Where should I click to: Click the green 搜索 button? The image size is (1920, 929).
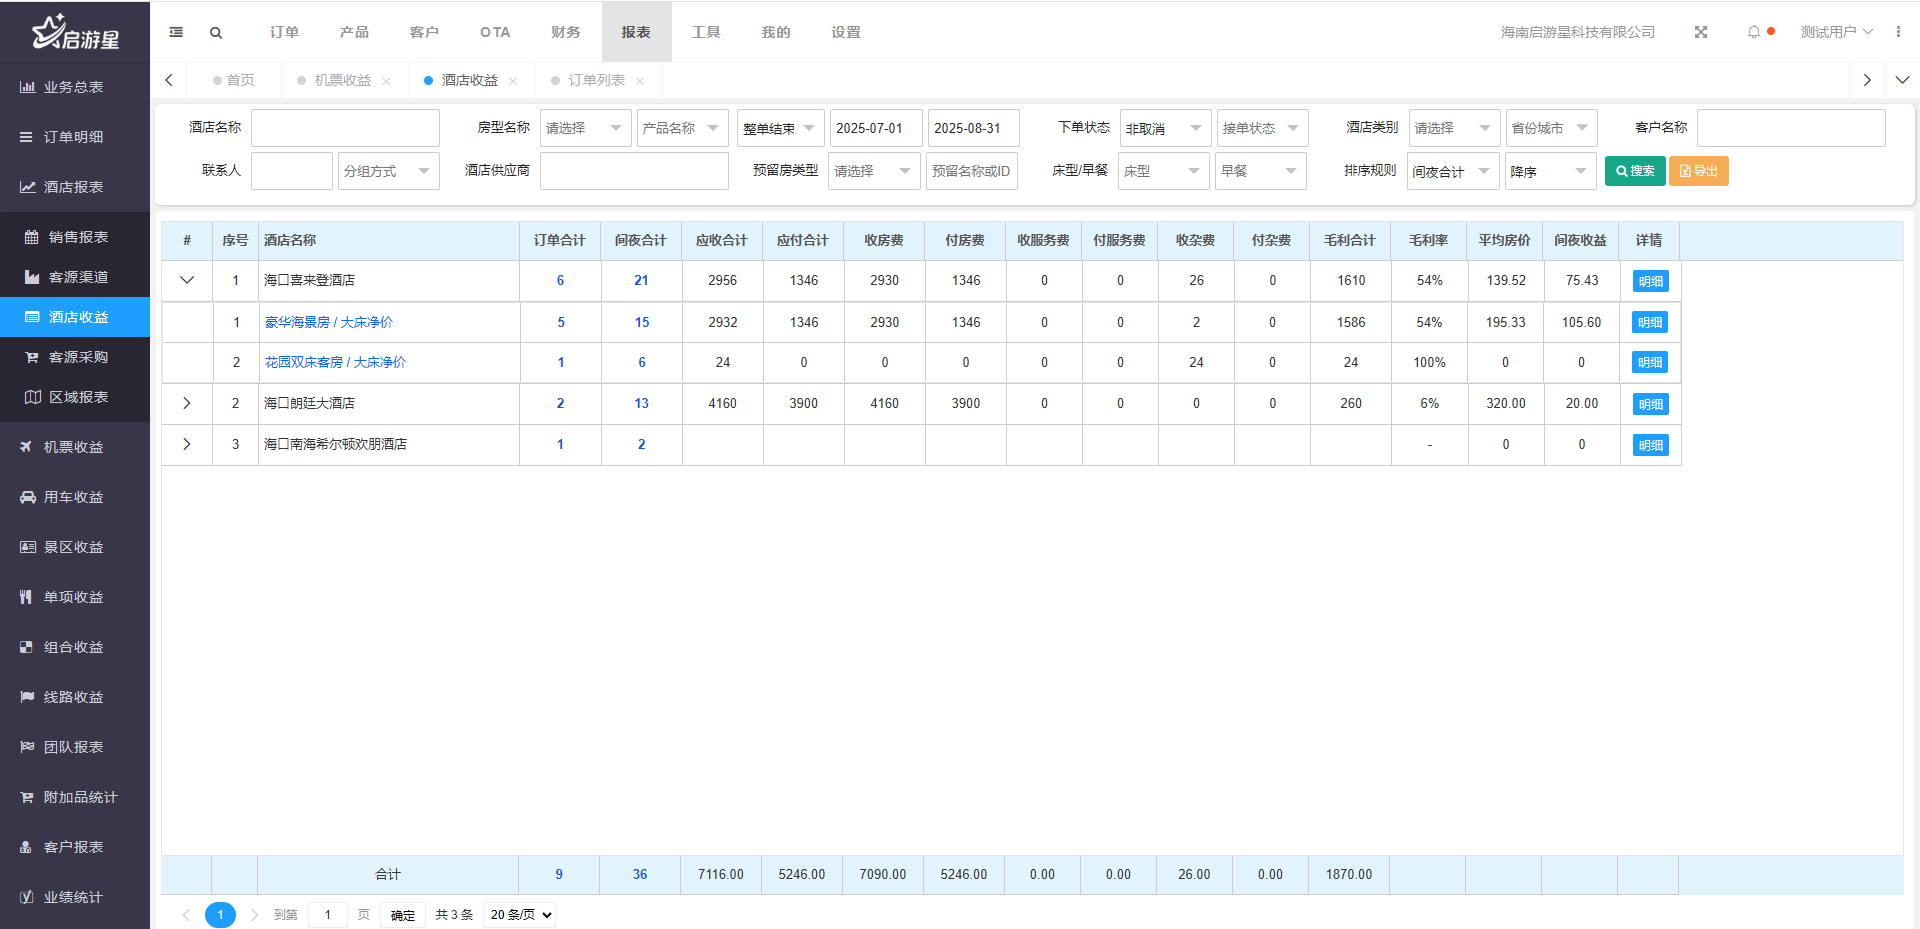pyautogui.click(x=1634, y=171)
